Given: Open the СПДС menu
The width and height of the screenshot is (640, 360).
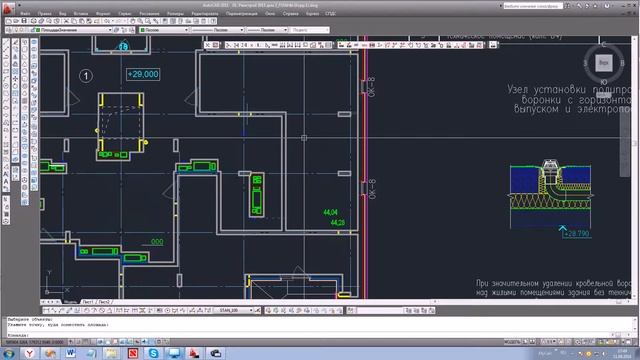Looking at the screenshot, I should [331, 13].
